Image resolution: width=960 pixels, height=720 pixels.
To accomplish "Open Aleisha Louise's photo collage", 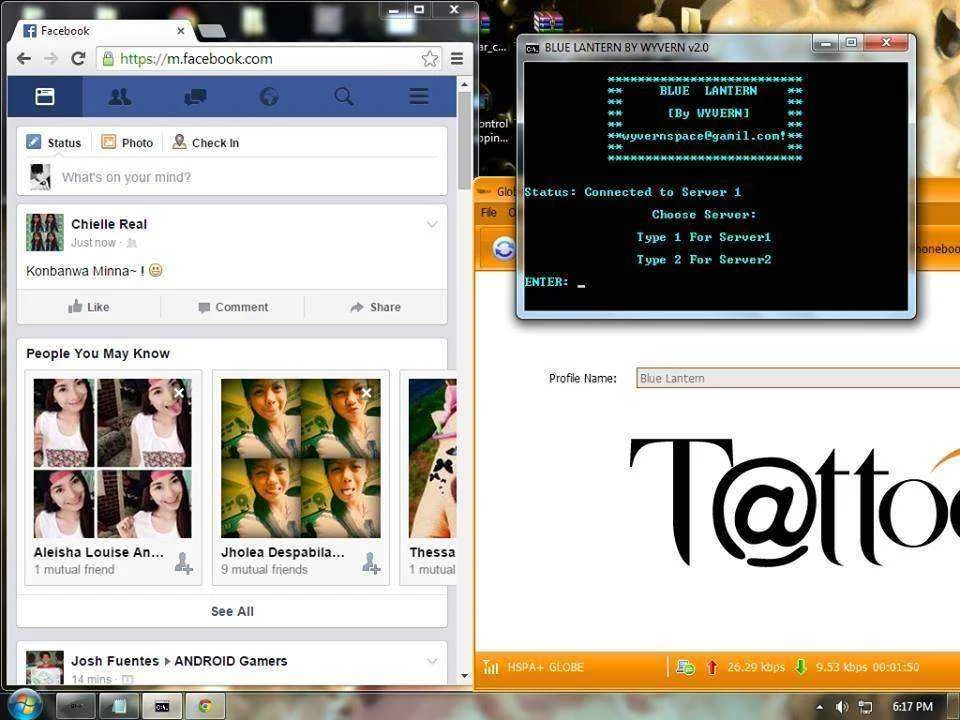I will pos(113,458).
